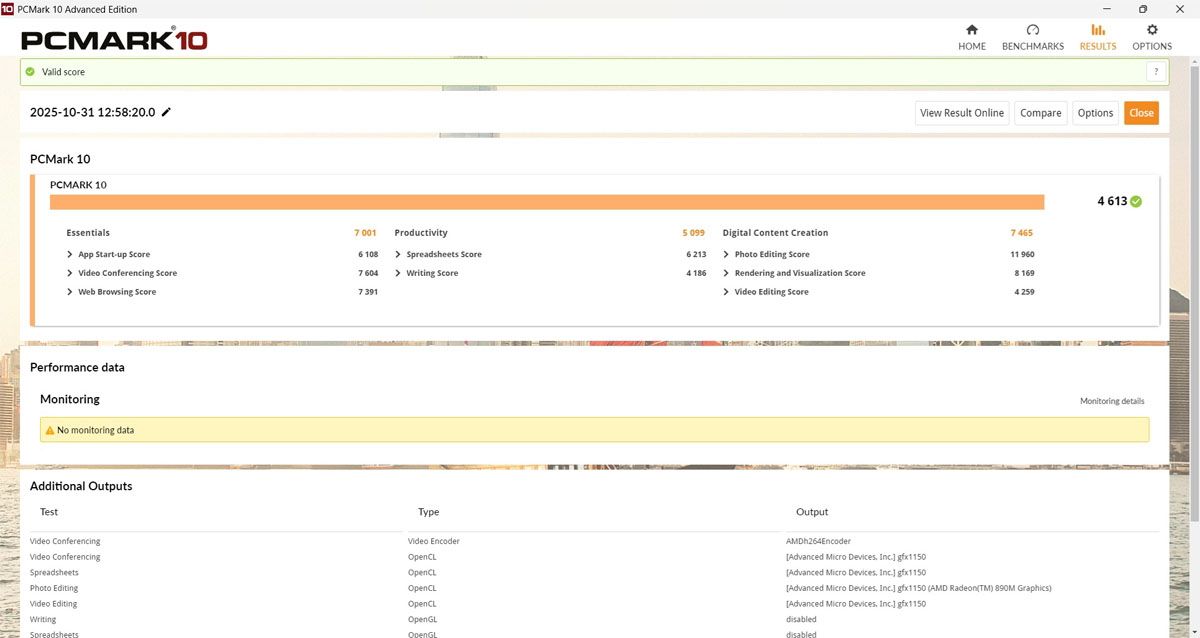The height and width of the screenshot is (638, 1200).
Task: Click the PCMark 10 logo
Action: (114, 40)
